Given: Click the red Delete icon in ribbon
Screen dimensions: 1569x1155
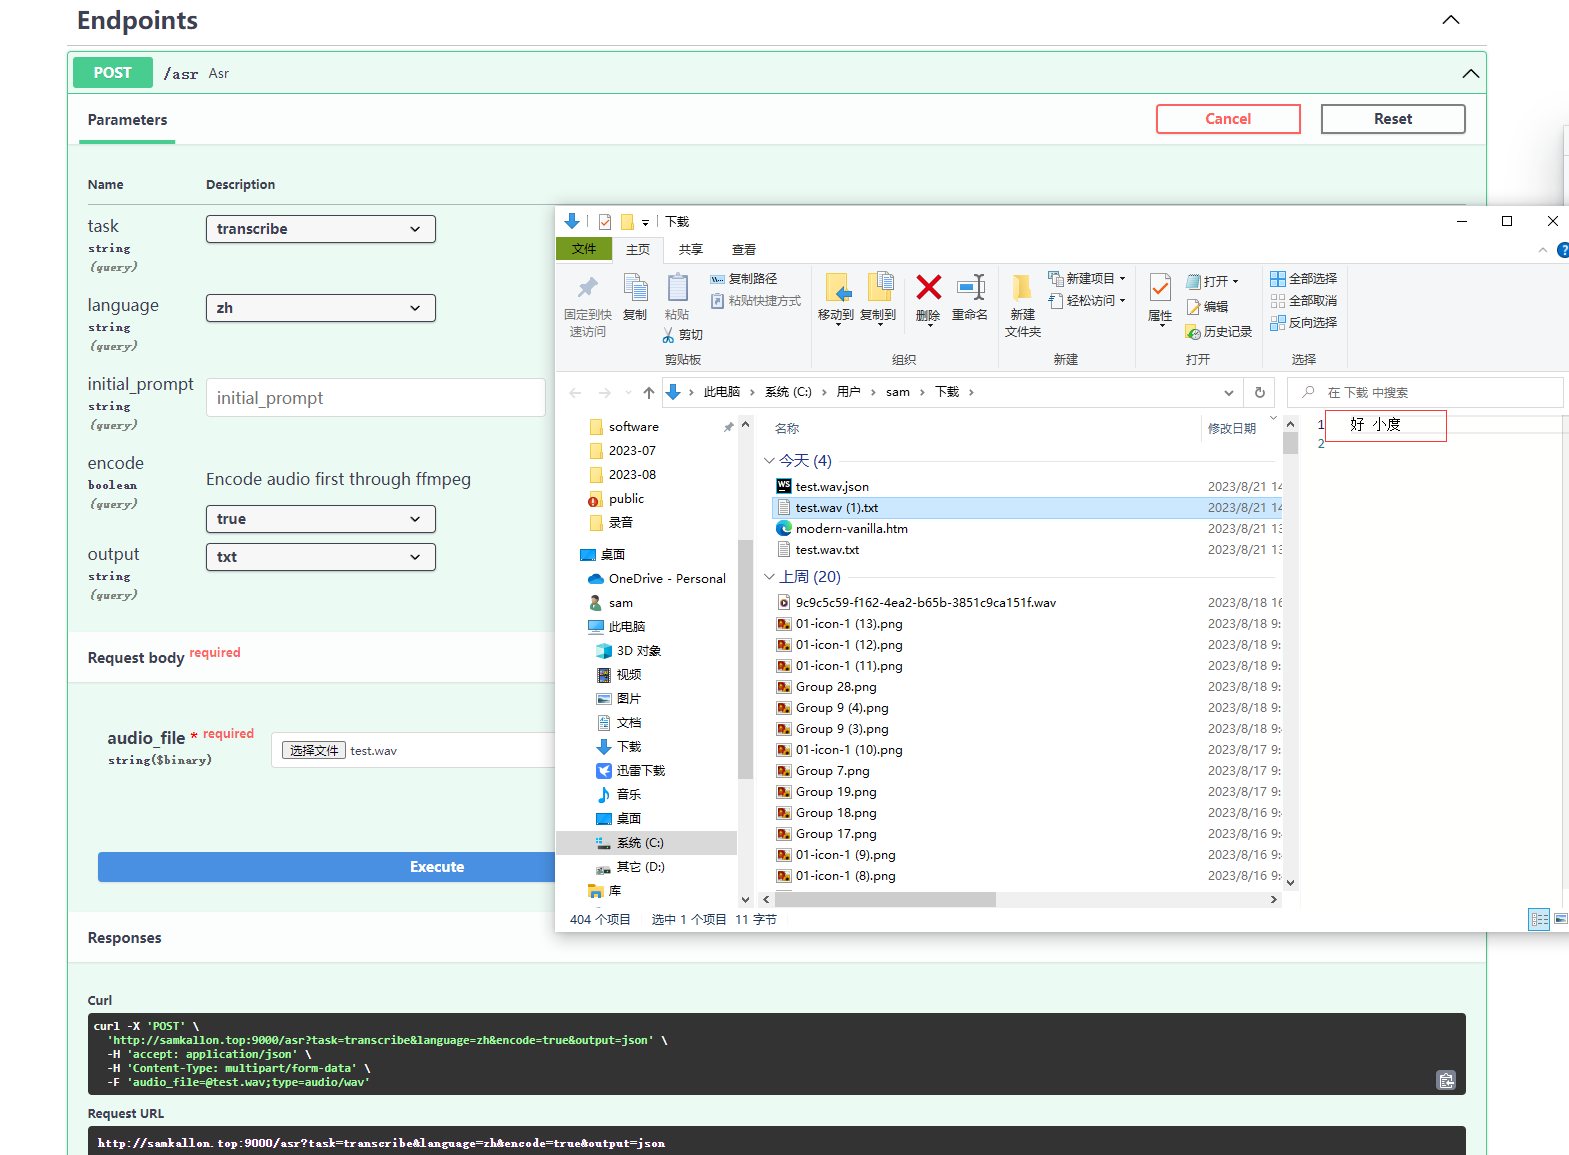Looking at the screenshot, I should 928,290.
